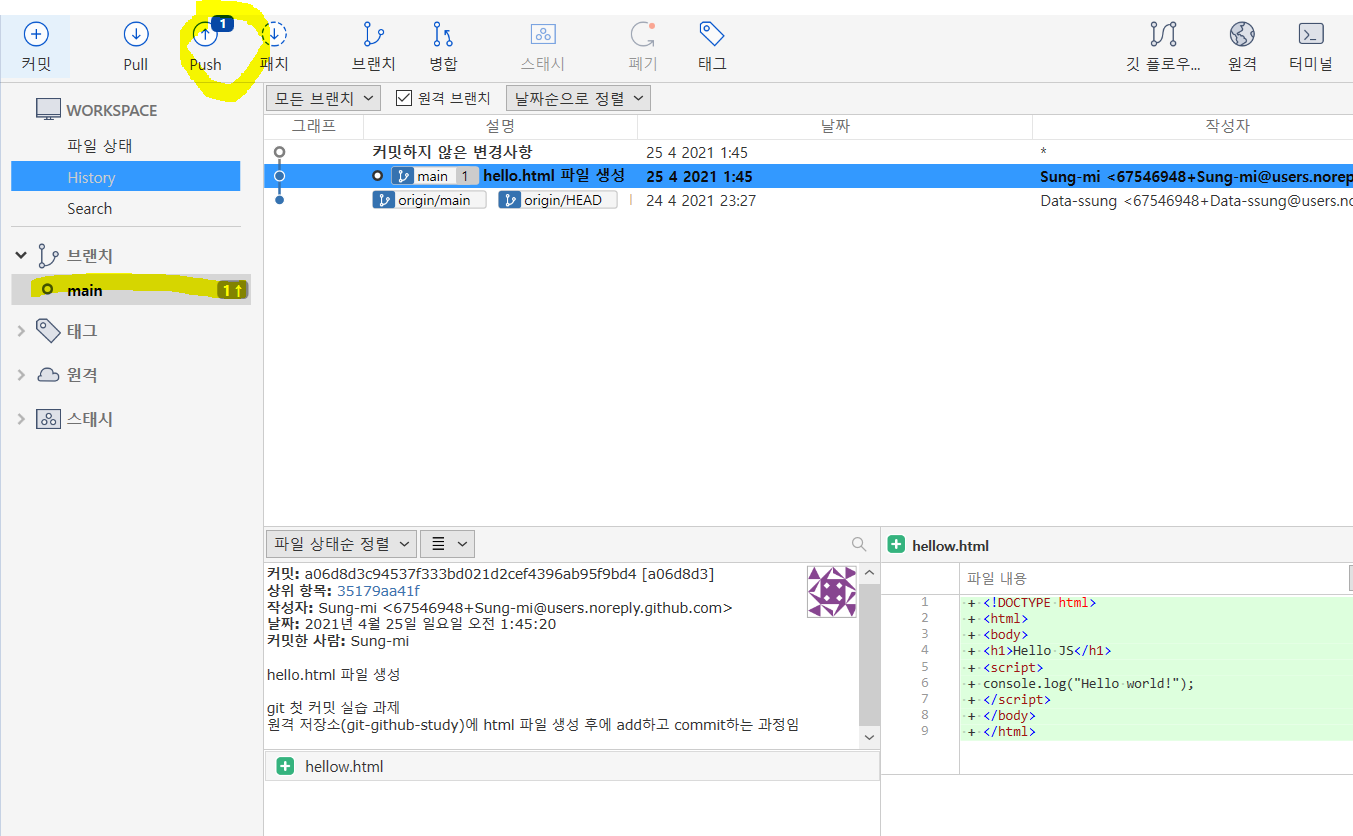Select Search in the workspace sidebar

pyautogui.click(x=90, y=209)
